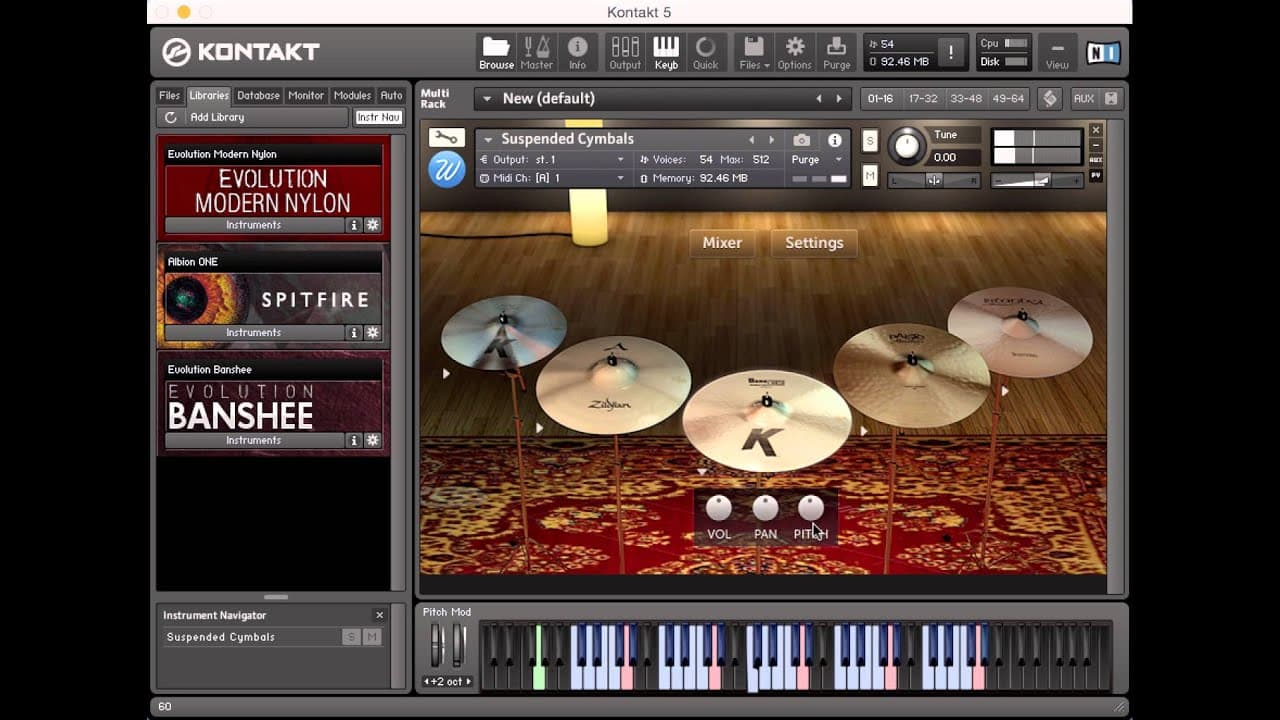Click the Tune knob

coord(907,146)
